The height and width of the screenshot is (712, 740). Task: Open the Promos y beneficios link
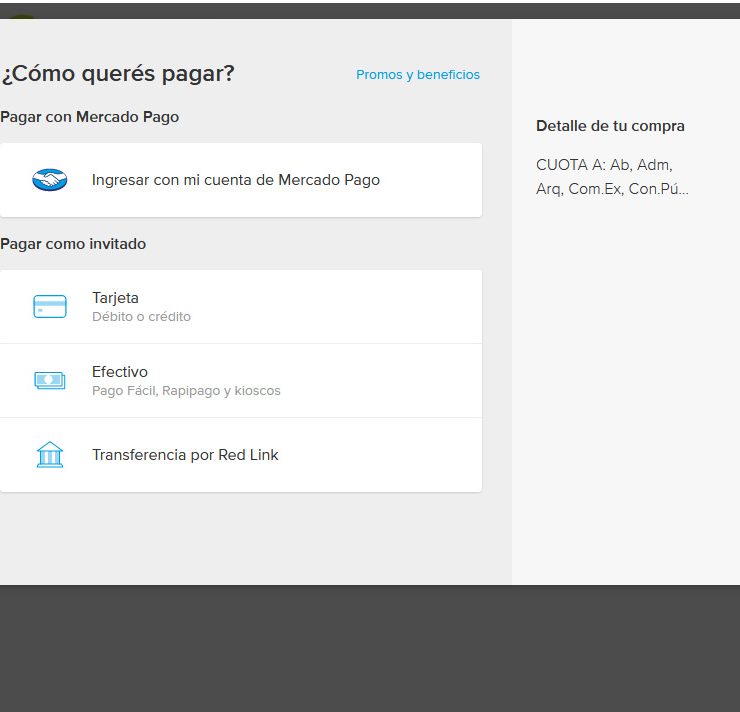[x=418, y=75]
